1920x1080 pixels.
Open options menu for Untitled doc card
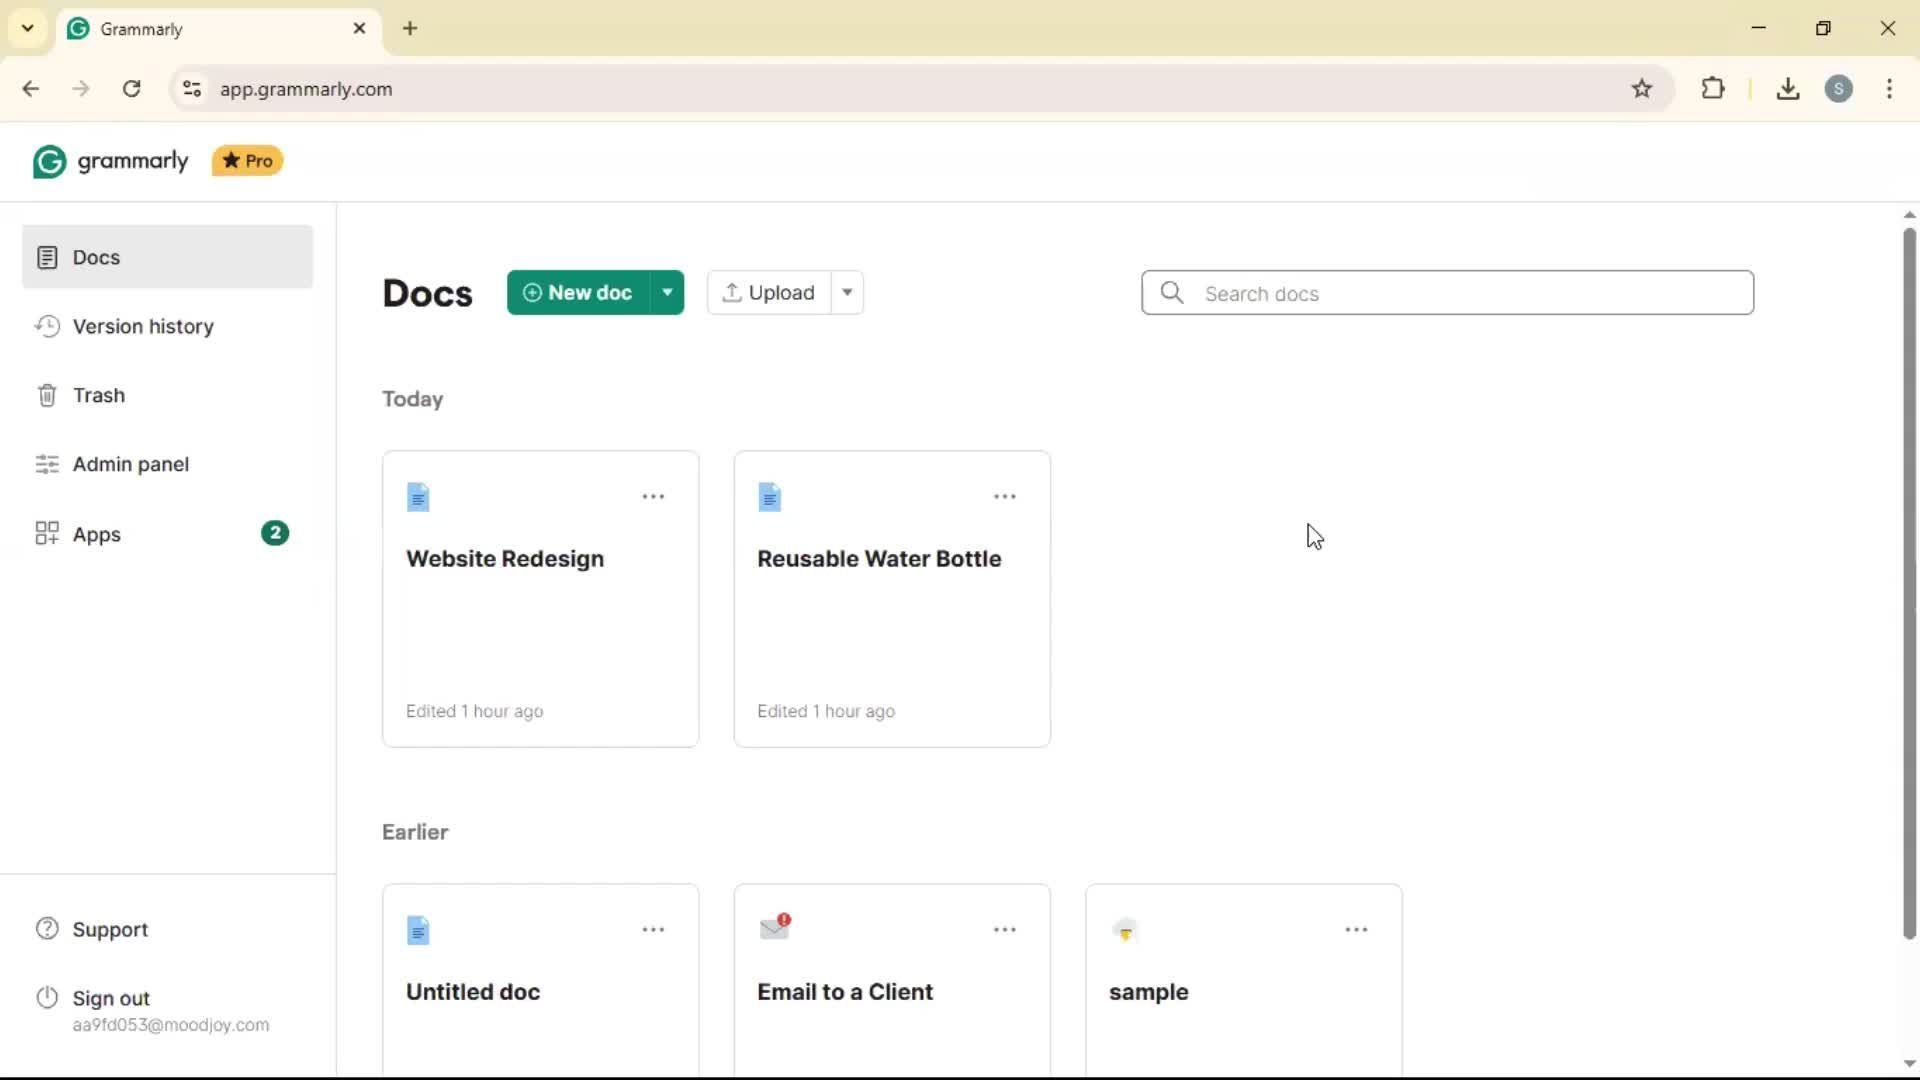click(653, 930)
